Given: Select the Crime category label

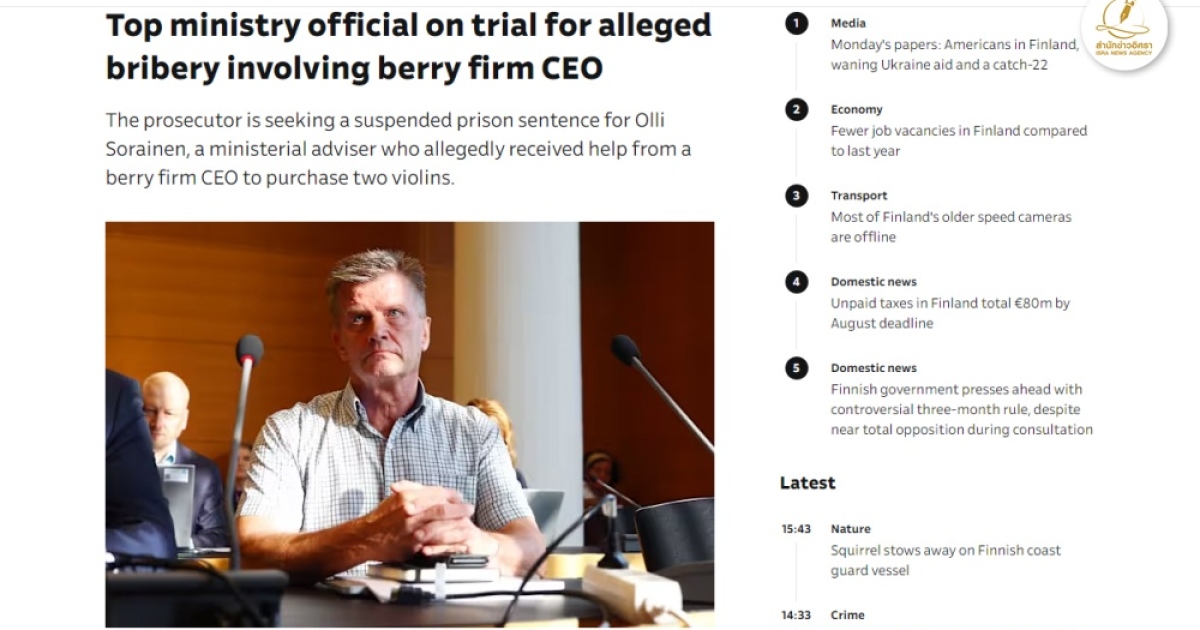Looking at the screenshot, I should pos(847,615).
